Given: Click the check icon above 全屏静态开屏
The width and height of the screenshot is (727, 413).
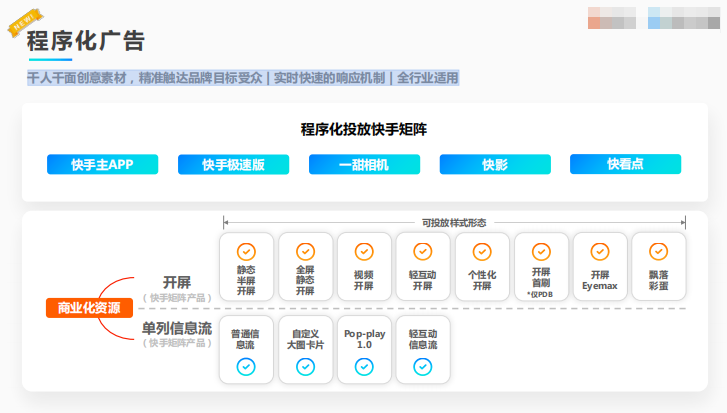Looking at the screenshot, I should (x=306, y=252).
